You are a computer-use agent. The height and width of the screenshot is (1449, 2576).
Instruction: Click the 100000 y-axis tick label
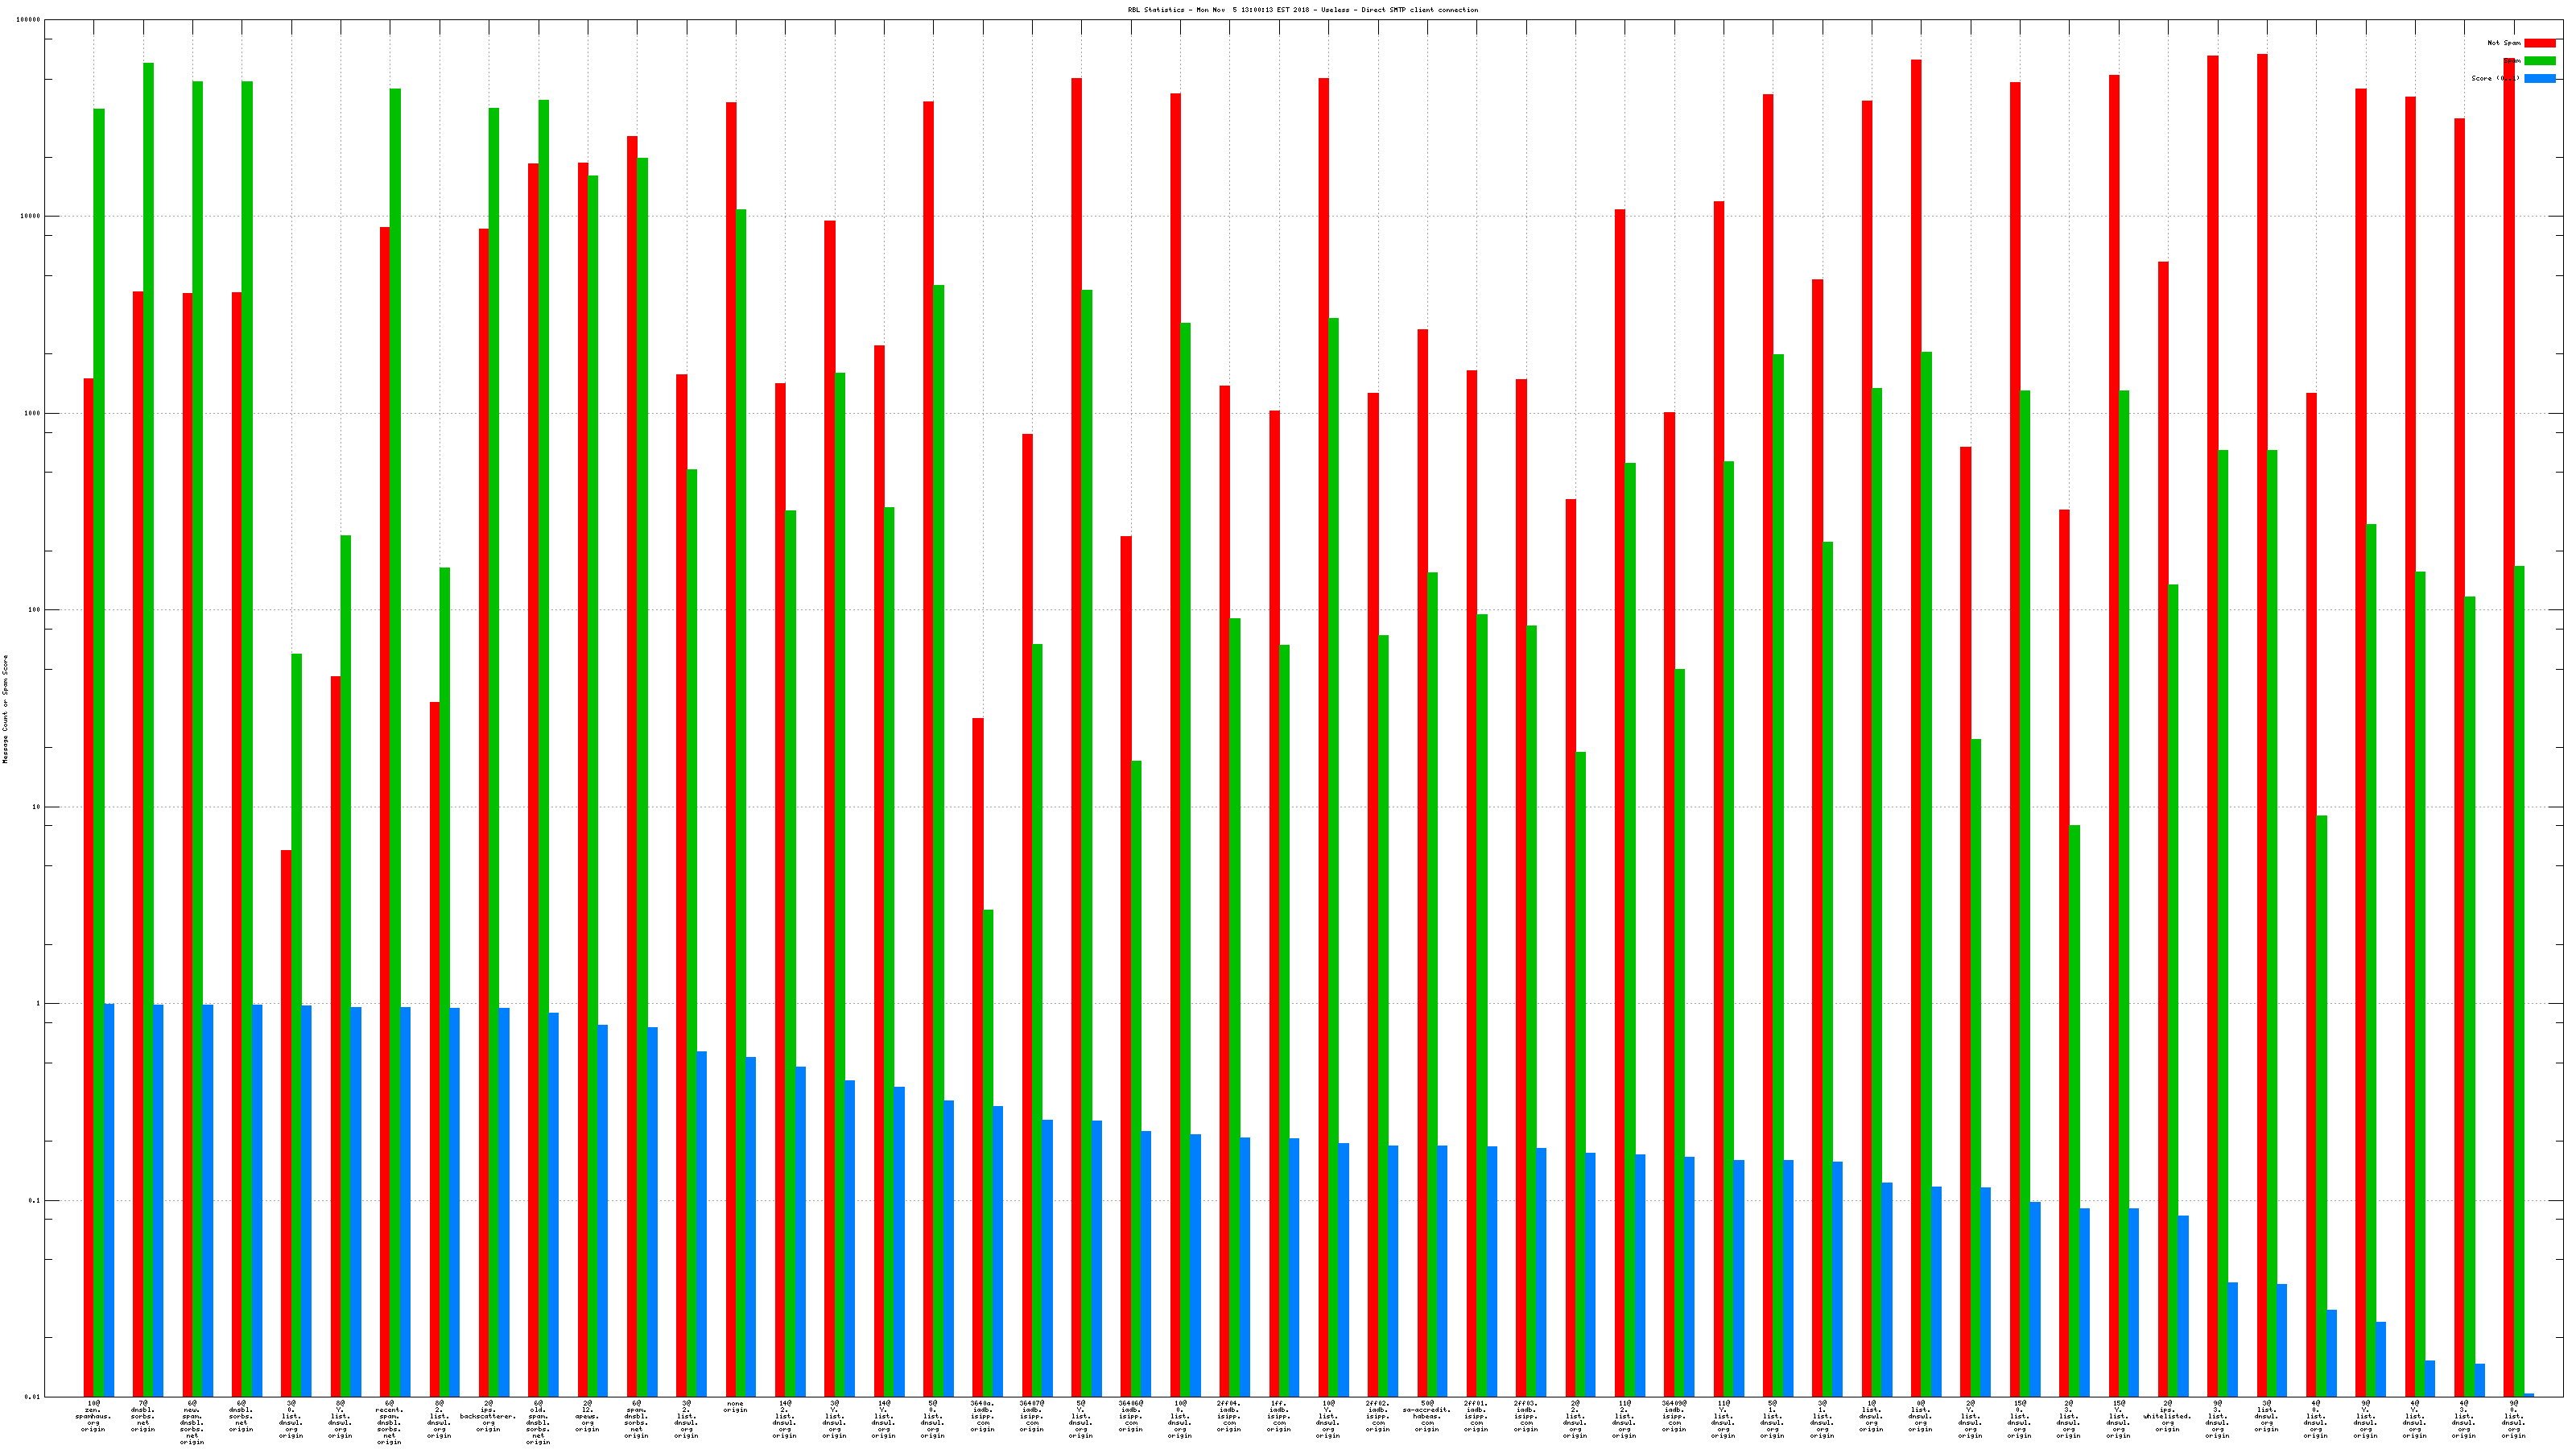(29, 20)
